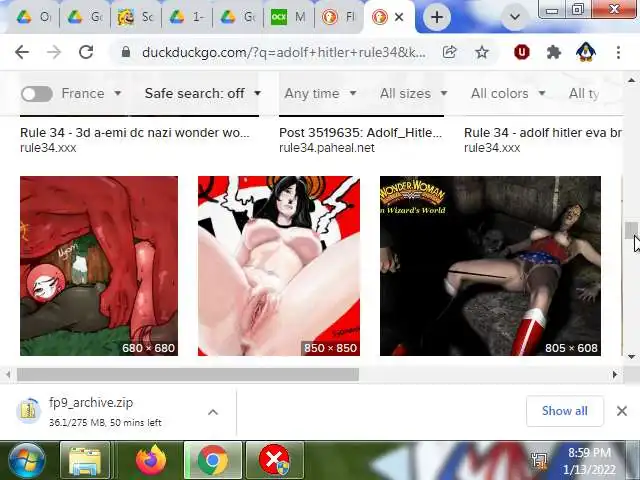The width and height of the screenshot is (640, 480).
Task: Open the All colors filter dropdown
Action: pyautogui.click(x=508, y=93)
